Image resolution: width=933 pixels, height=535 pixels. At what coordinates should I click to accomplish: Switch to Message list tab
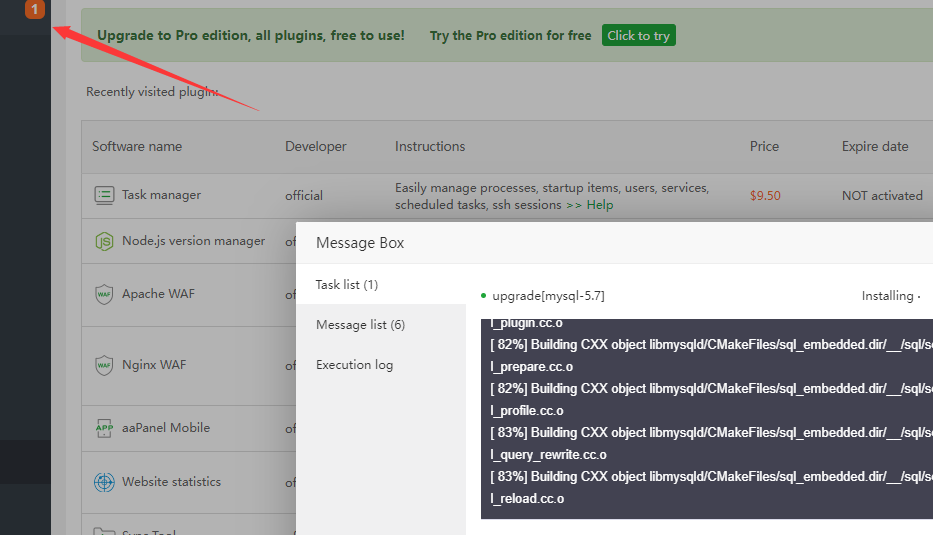point(360,325)
